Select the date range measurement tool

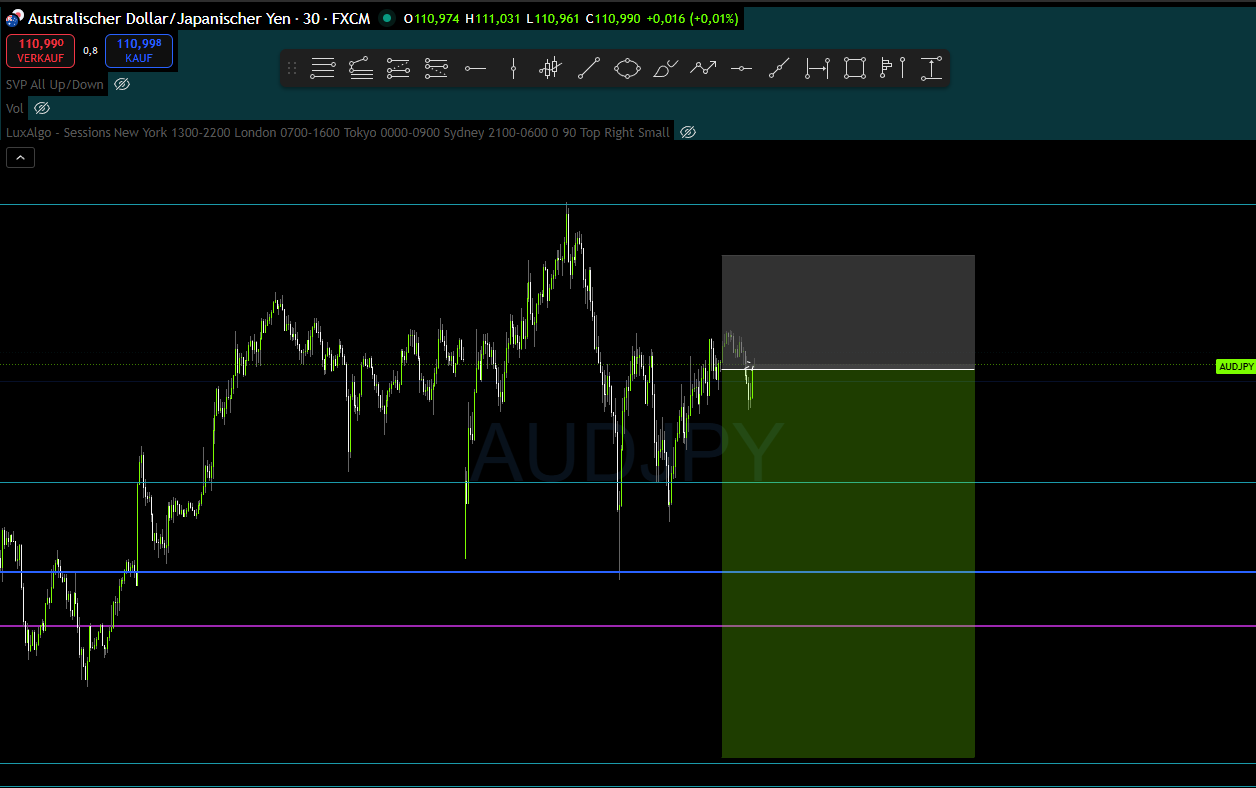[816, 68]
